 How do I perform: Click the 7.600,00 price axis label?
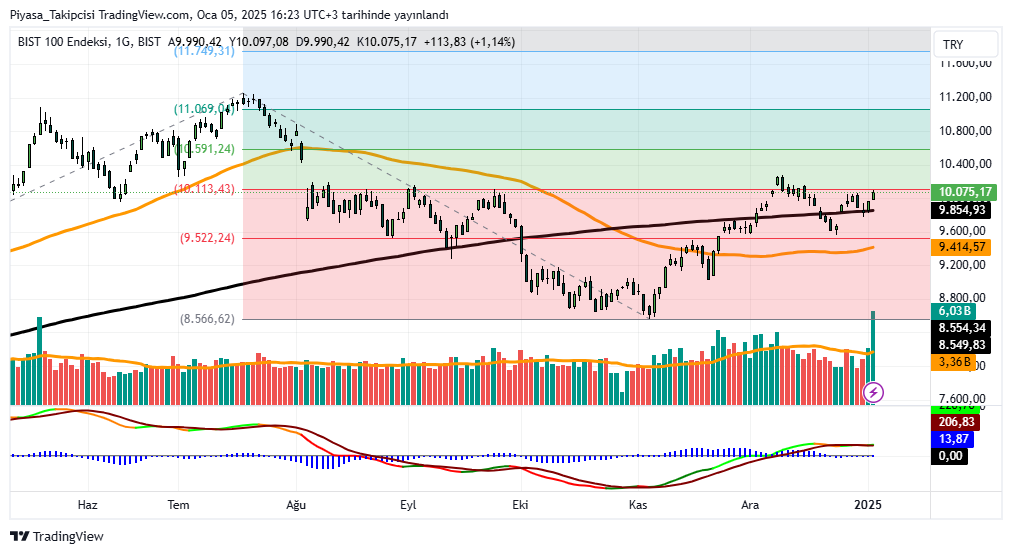pyautogui.click(x=962, y=398)
